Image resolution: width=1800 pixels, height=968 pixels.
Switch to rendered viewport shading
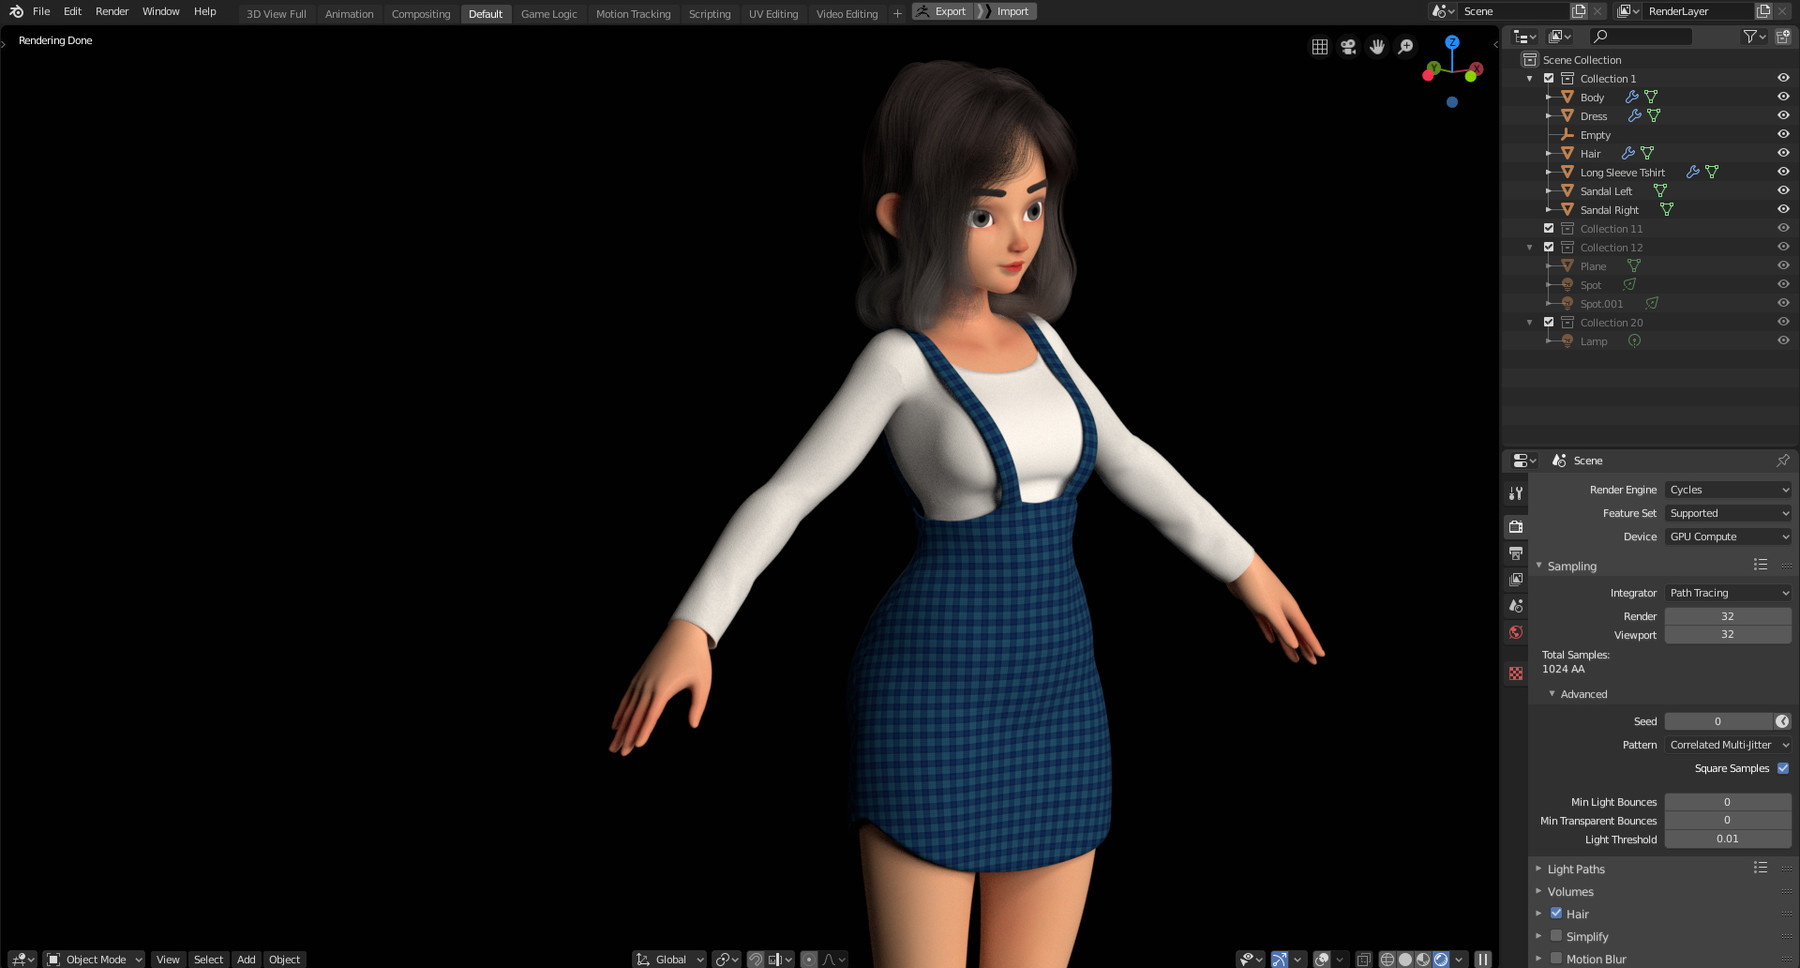(1441, 959)
